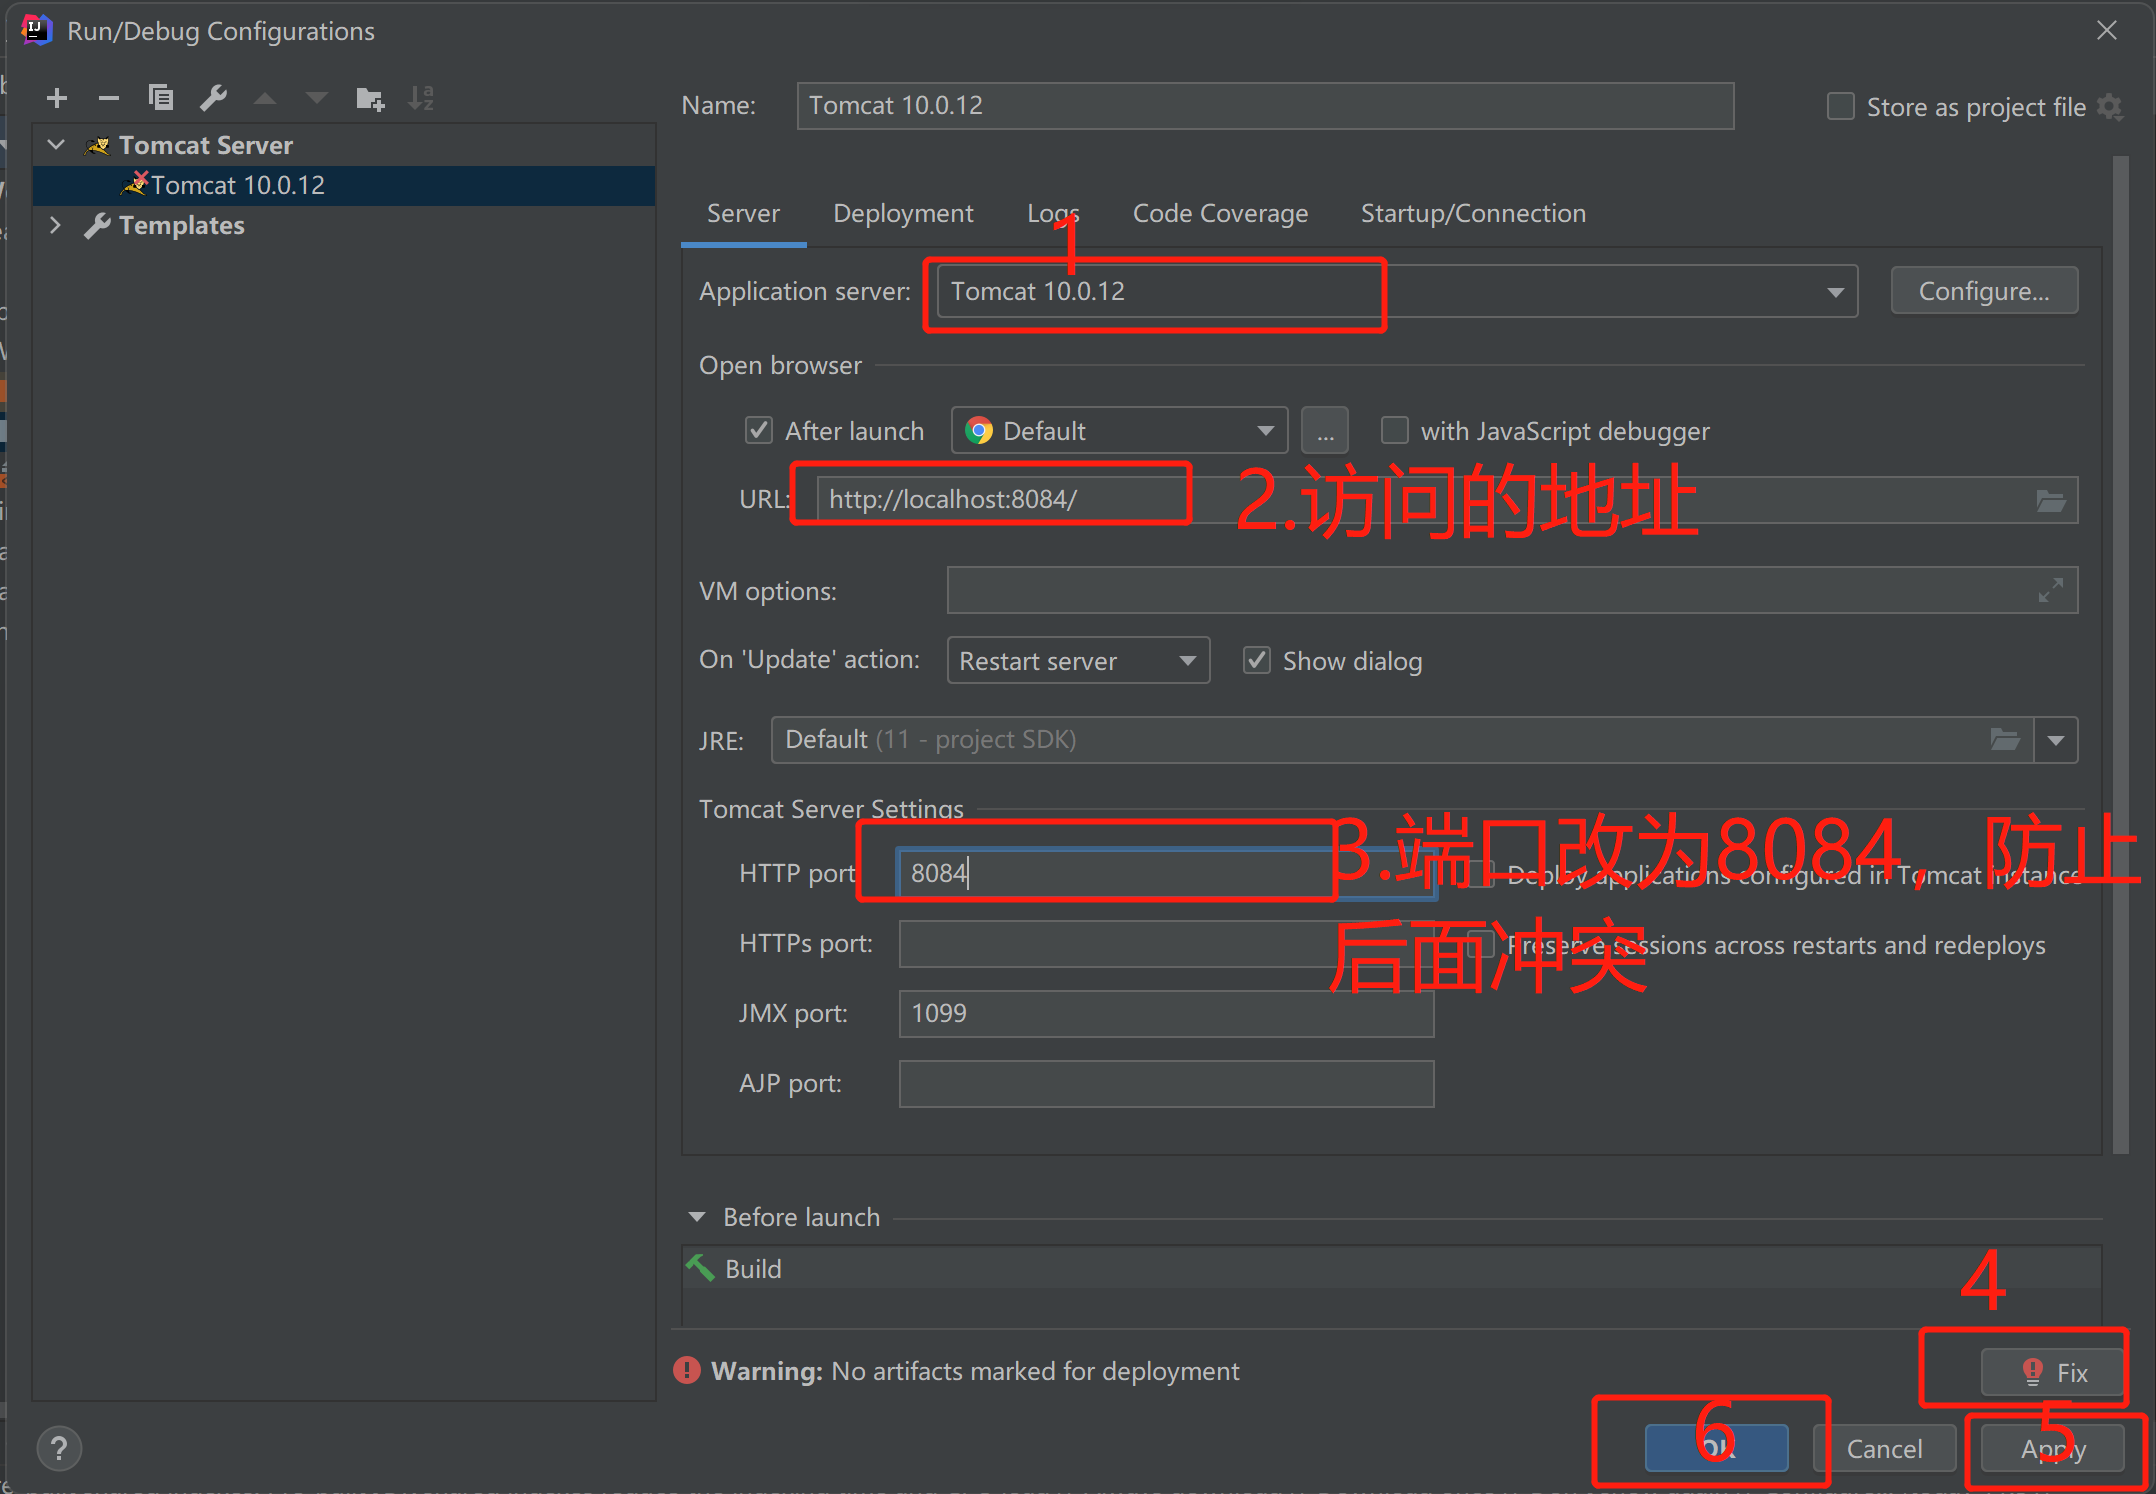
Task: Click the Configure... button
Action: pos(1984,292)
